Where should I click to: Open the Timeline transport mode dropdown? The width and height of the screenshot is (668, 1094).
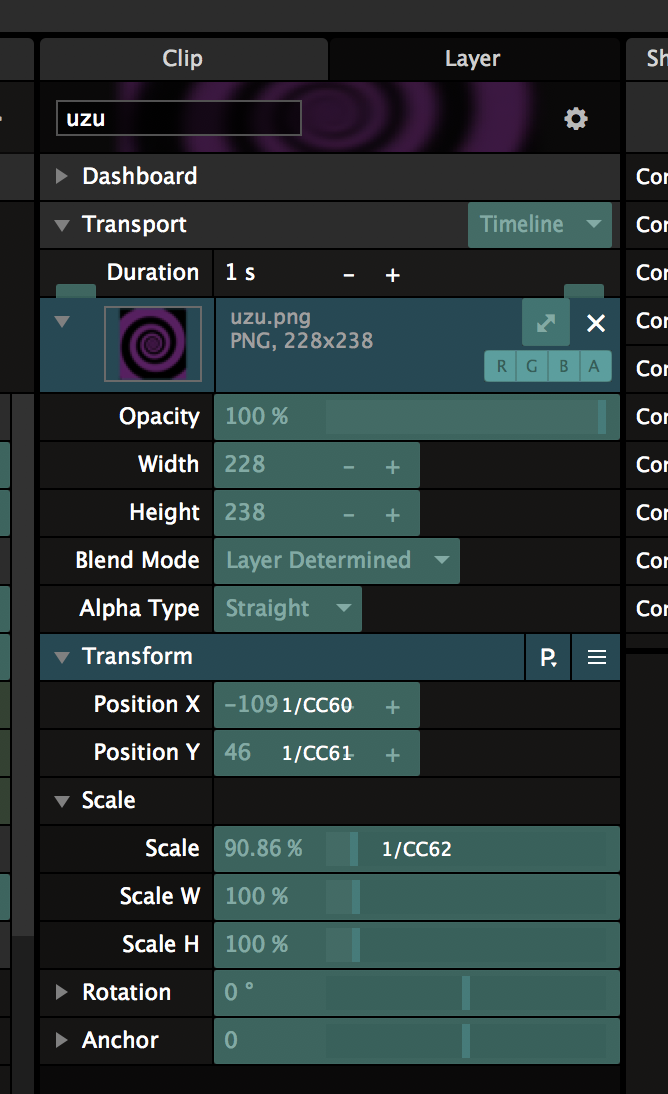540,225
